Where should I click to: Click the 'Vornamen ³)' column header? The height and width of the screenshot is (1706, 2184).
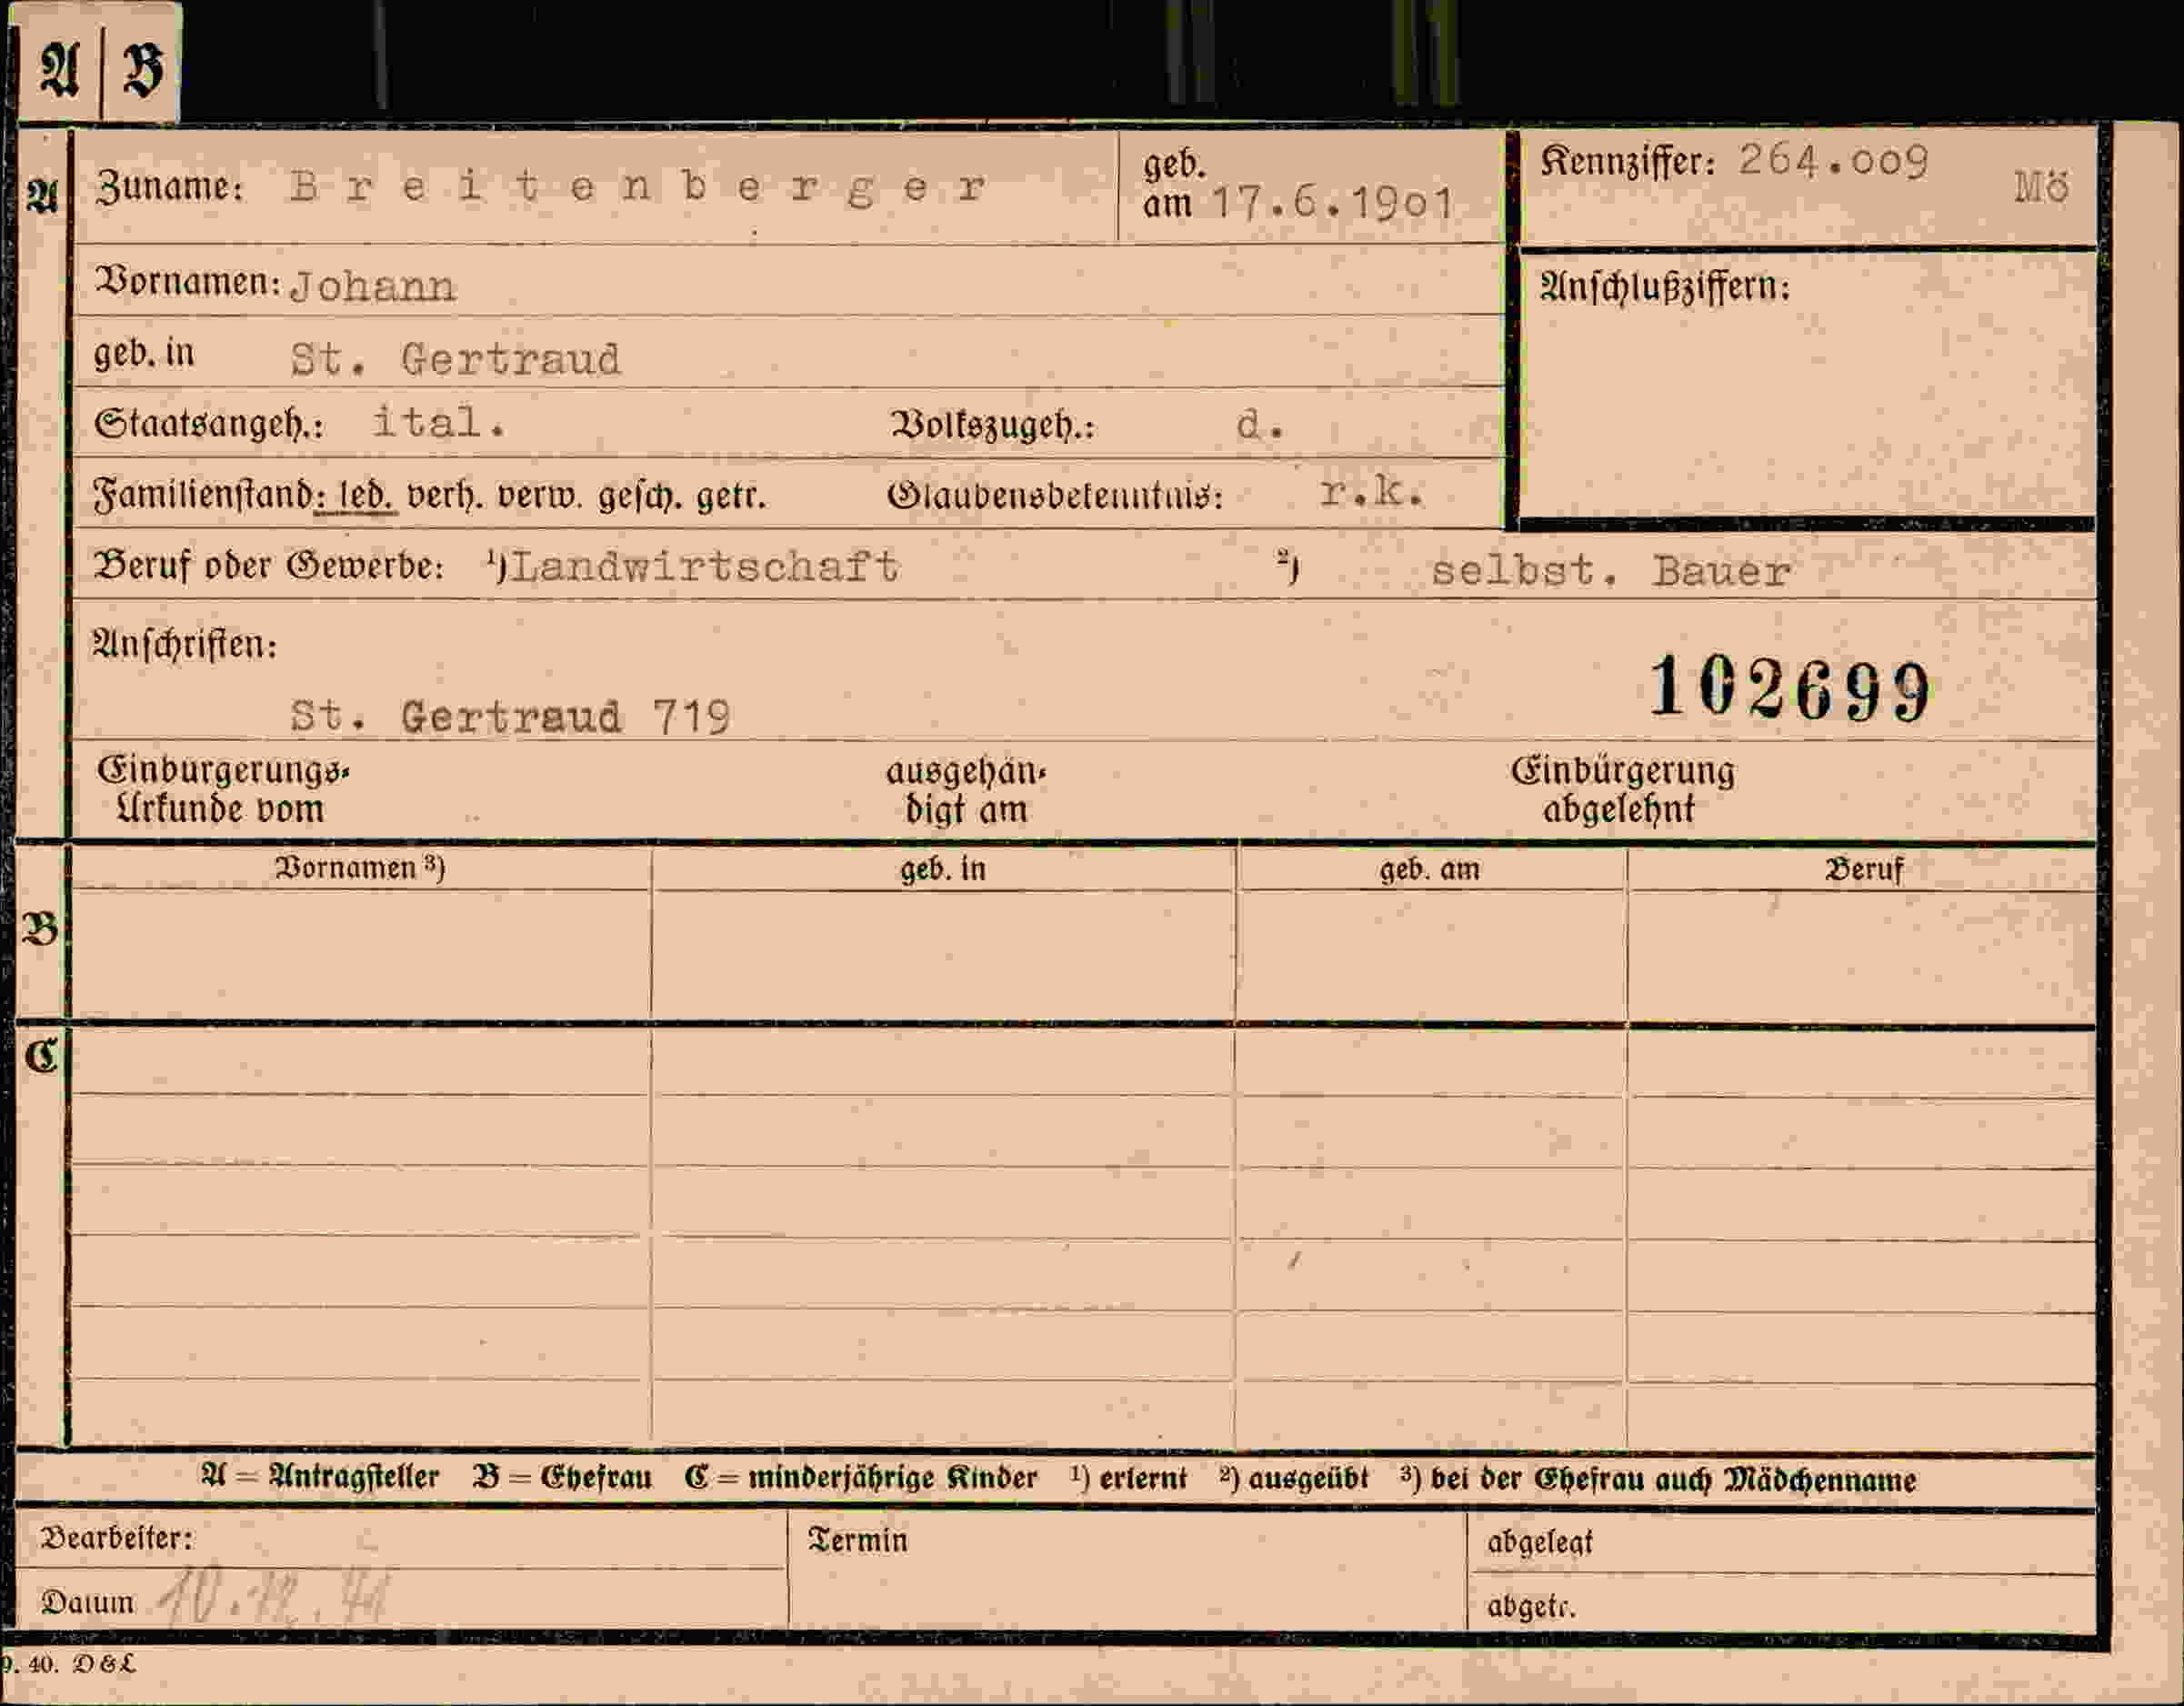[359, 867]
